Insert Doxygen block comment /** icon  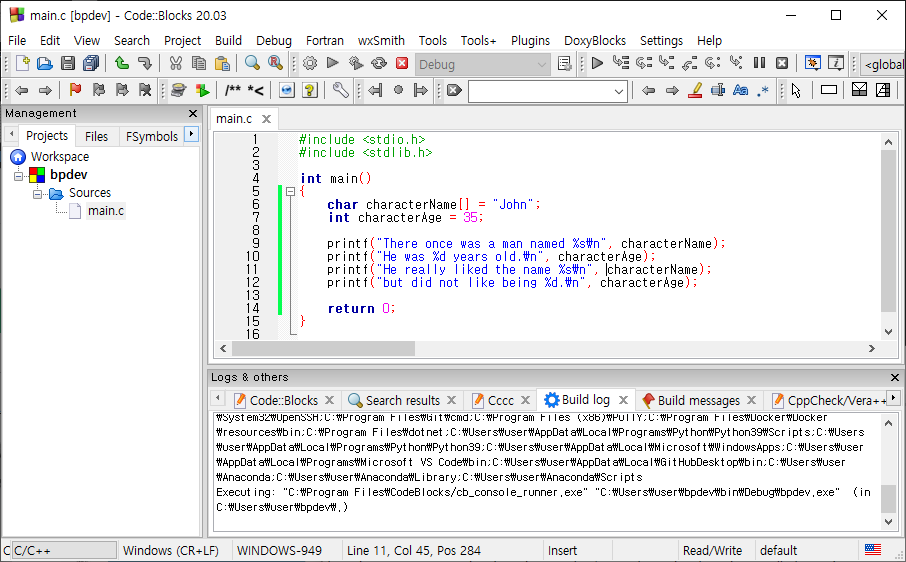pyautogui.click(x=233, y=90)
